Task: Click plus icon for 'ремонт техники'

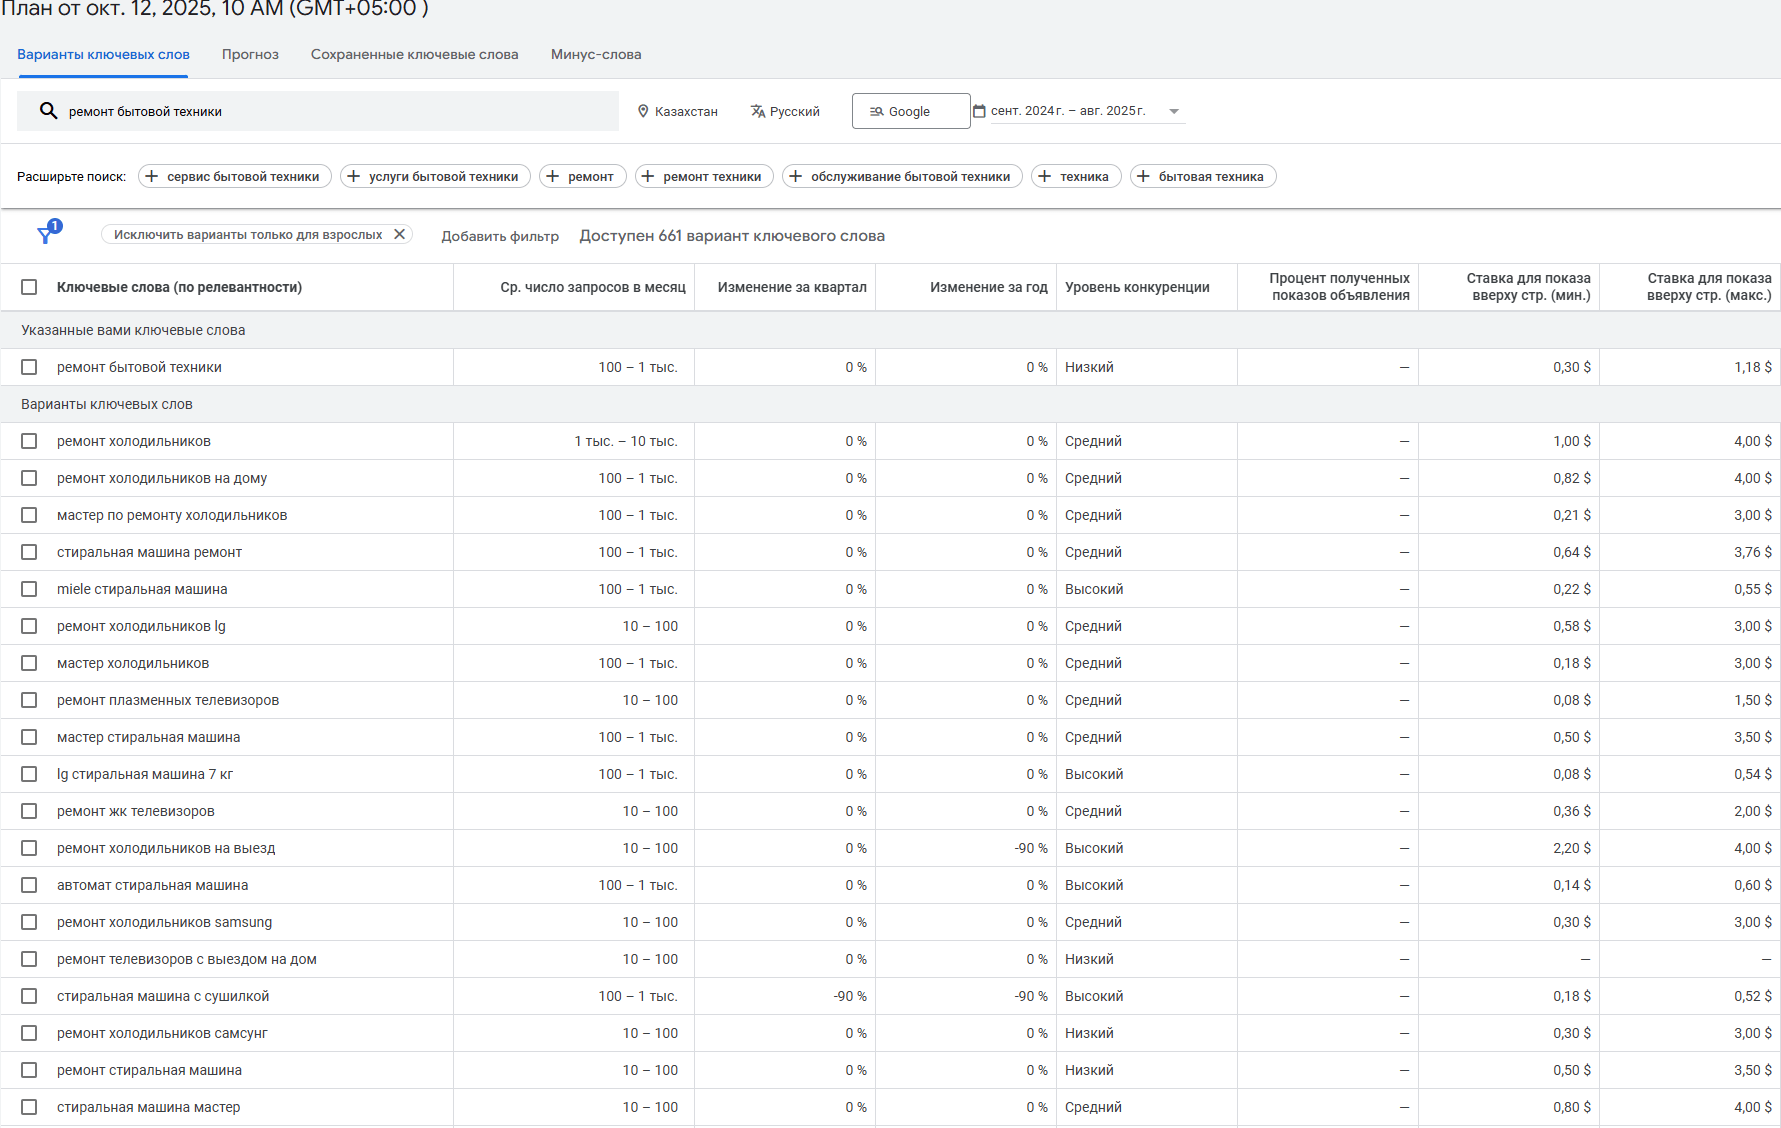Action: click(x=648, y=177)
